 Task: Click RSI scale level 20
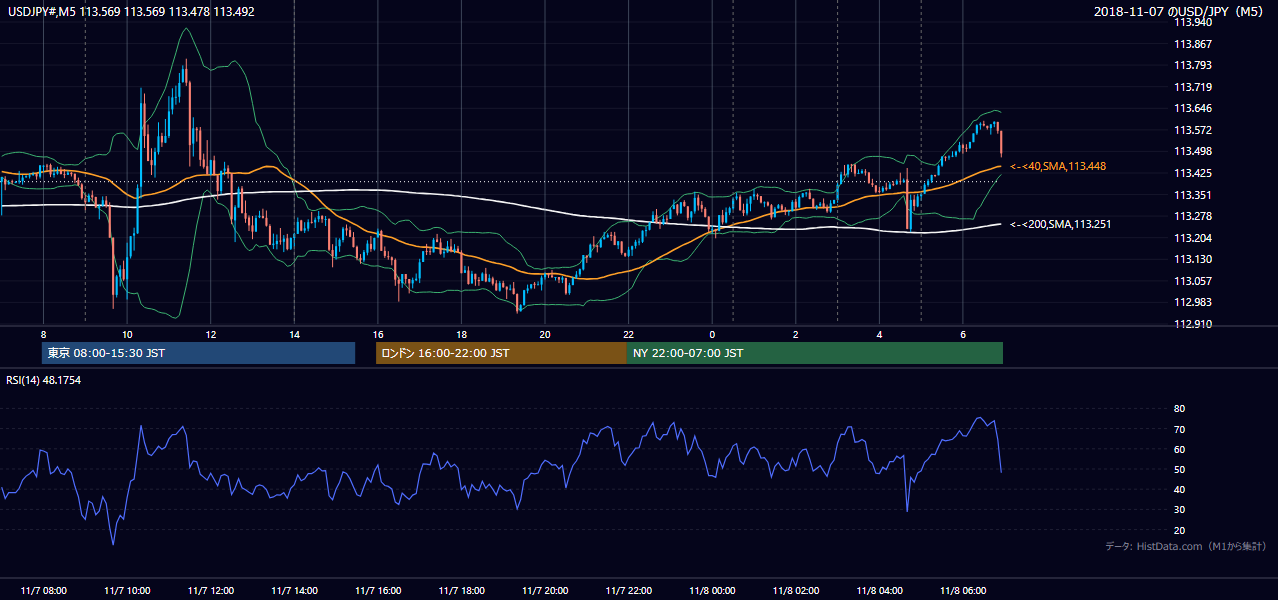click(x=1179, y=530)
